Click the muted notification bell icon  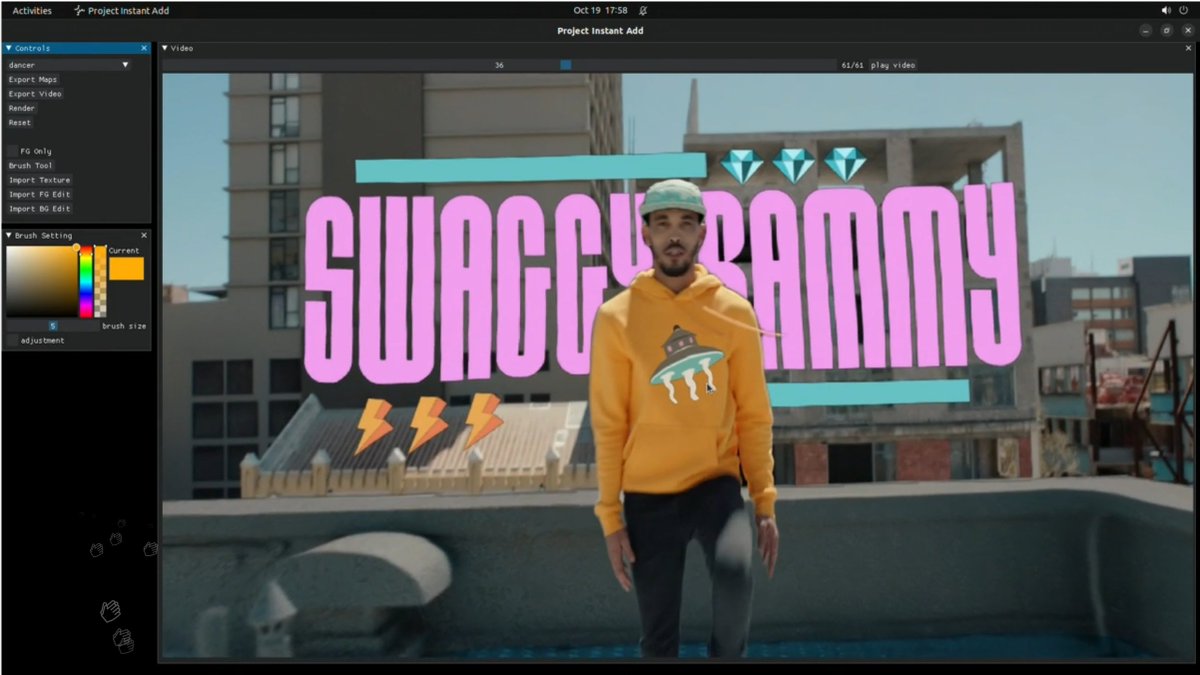tap(643, 10)
